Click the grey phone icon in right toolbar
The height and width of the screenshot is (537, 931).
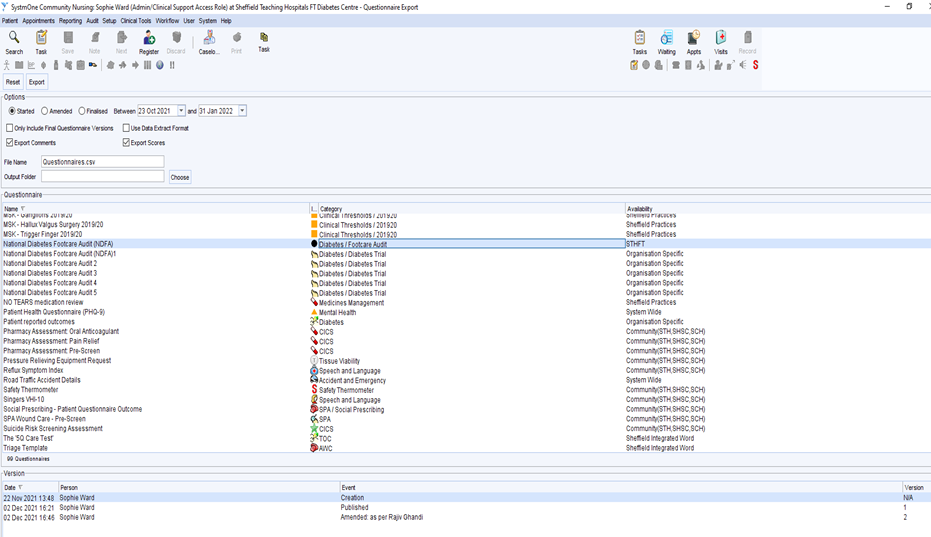pos(676,65)
